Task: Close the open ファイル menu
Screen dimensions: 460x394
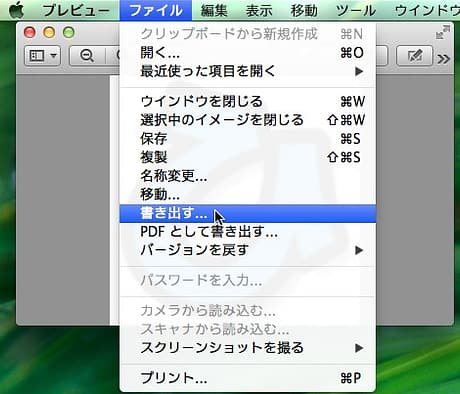Action: [156, 10]
